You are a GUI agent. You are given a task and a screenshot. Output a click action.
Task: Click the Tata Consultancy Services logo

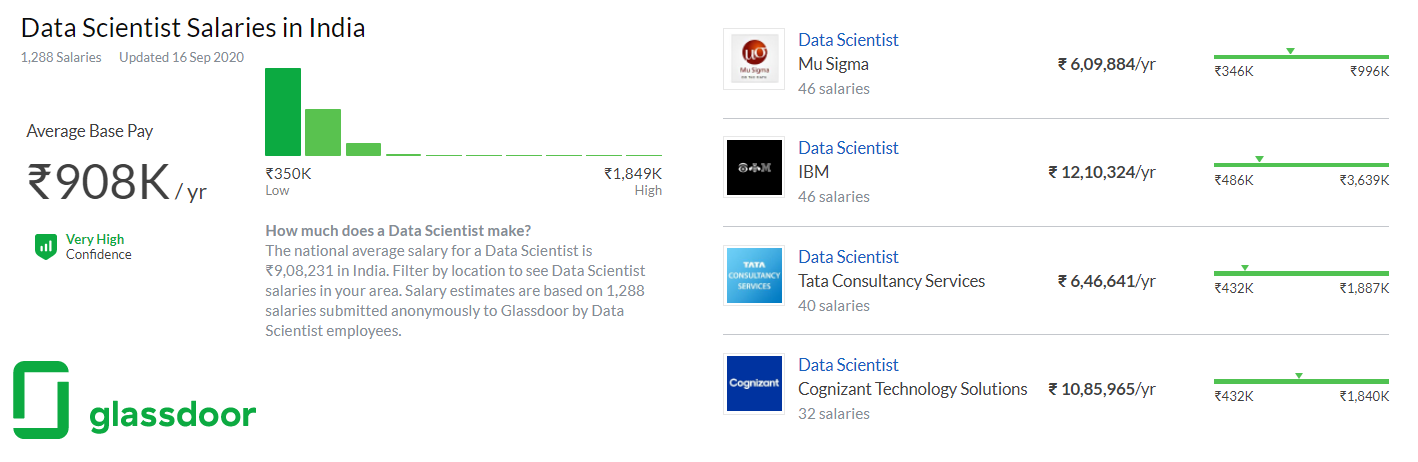pyautogui.click(x=754, y=276)
